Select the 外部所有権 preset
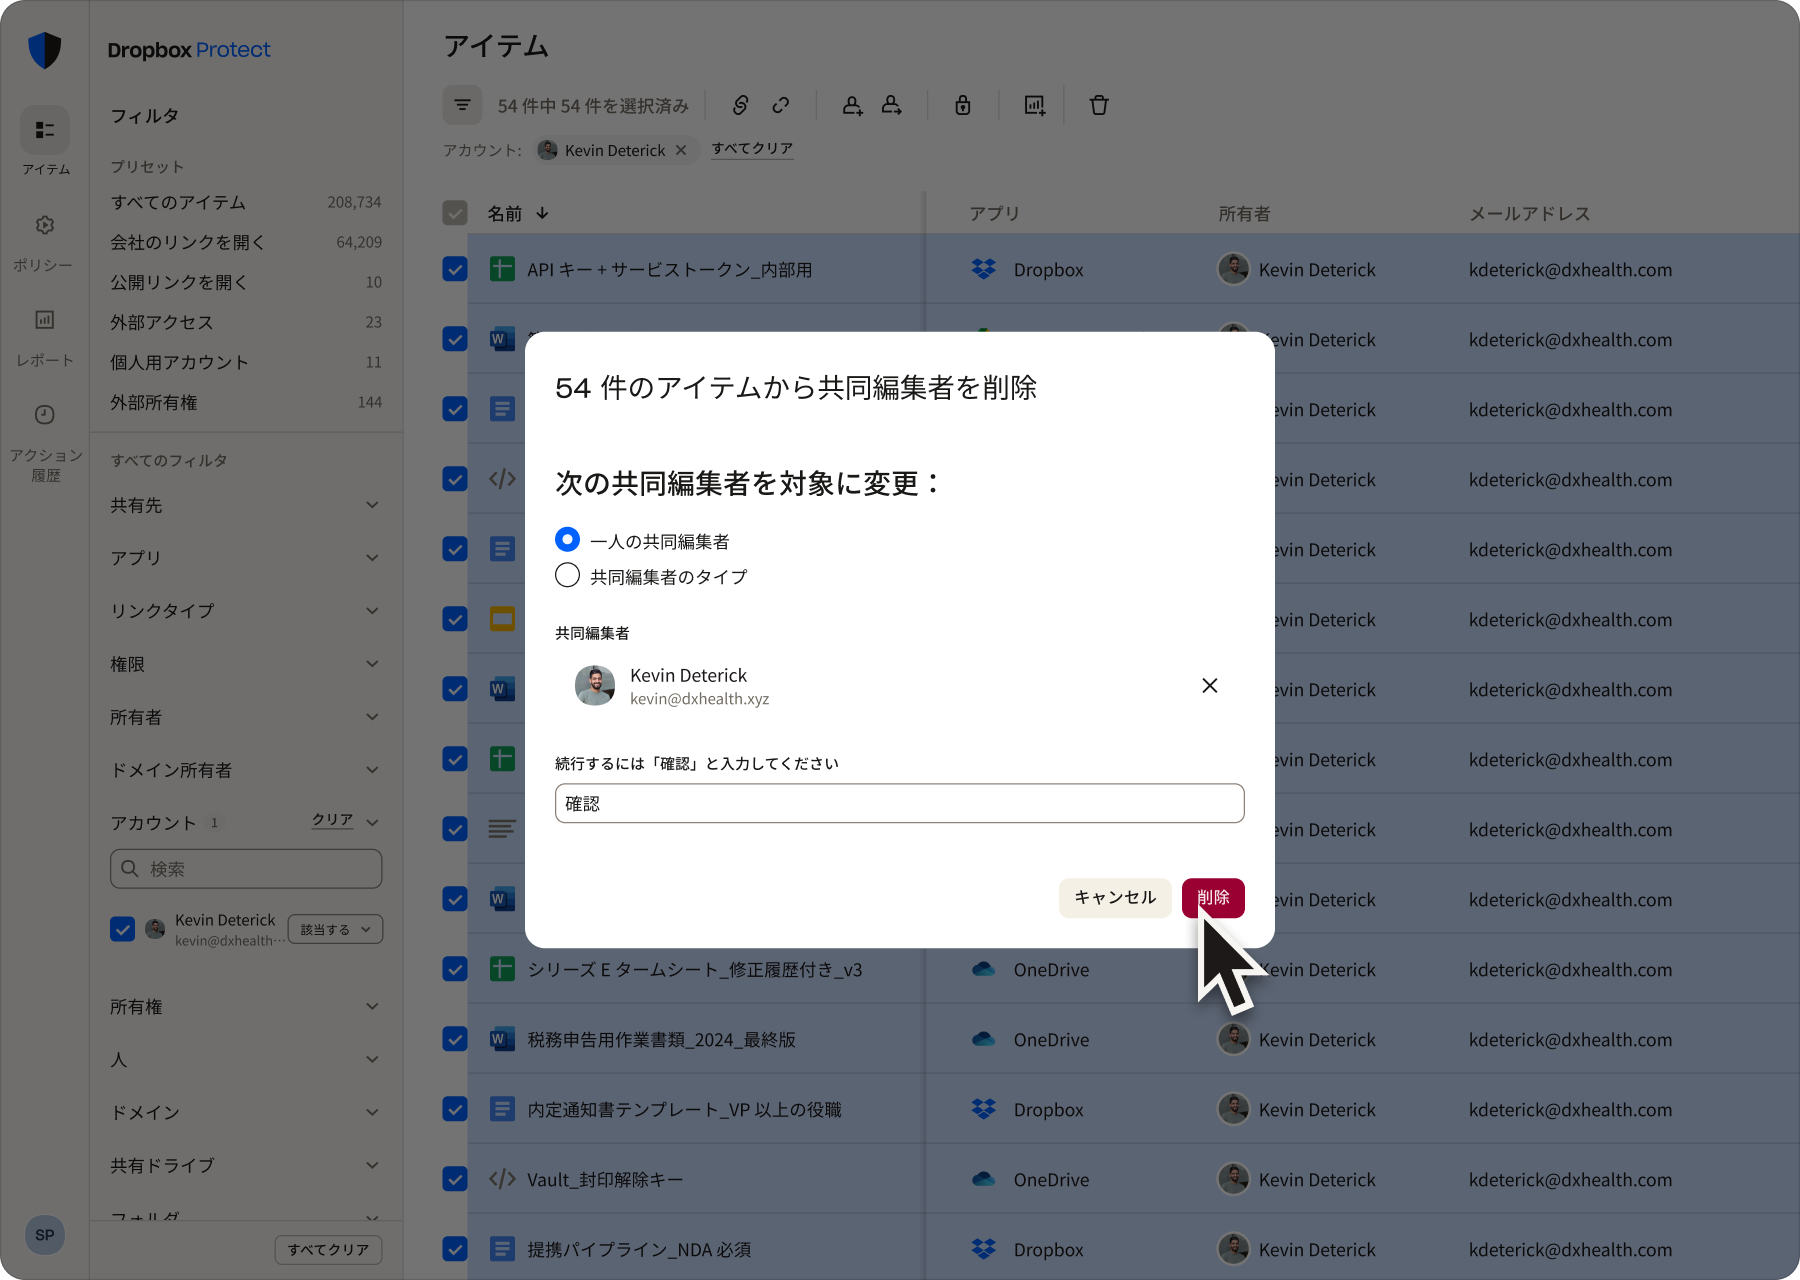Viewport: 1800px width, 1280px height. (245, 402)
